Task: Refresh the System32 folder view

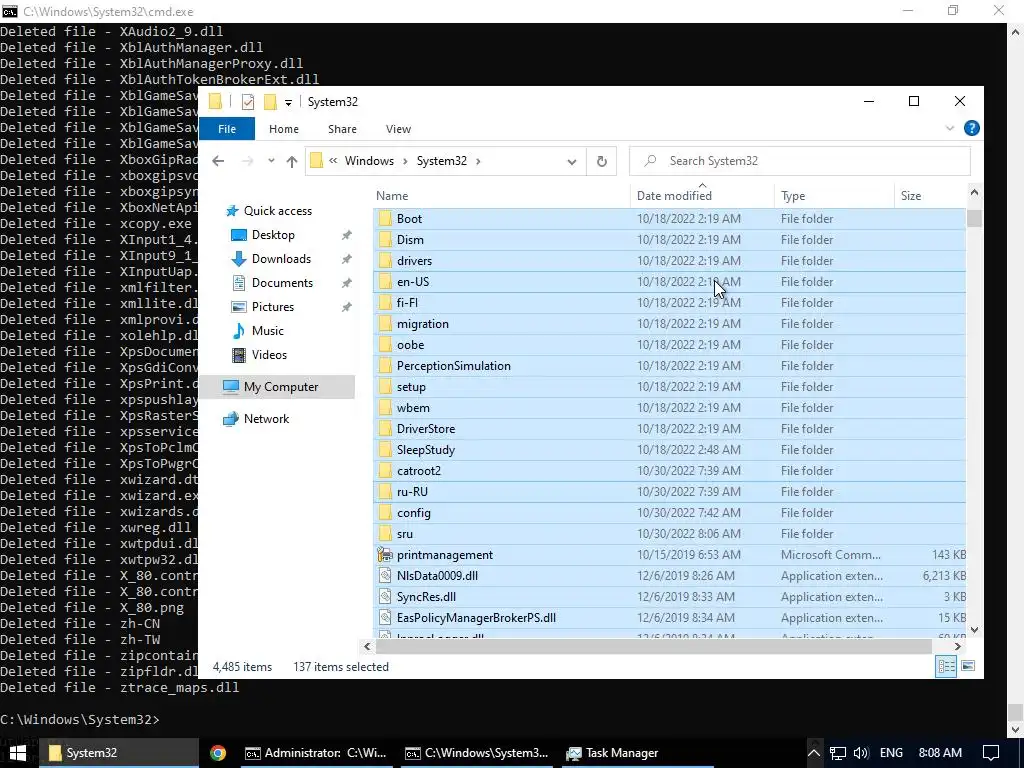Action: (601, 161)
